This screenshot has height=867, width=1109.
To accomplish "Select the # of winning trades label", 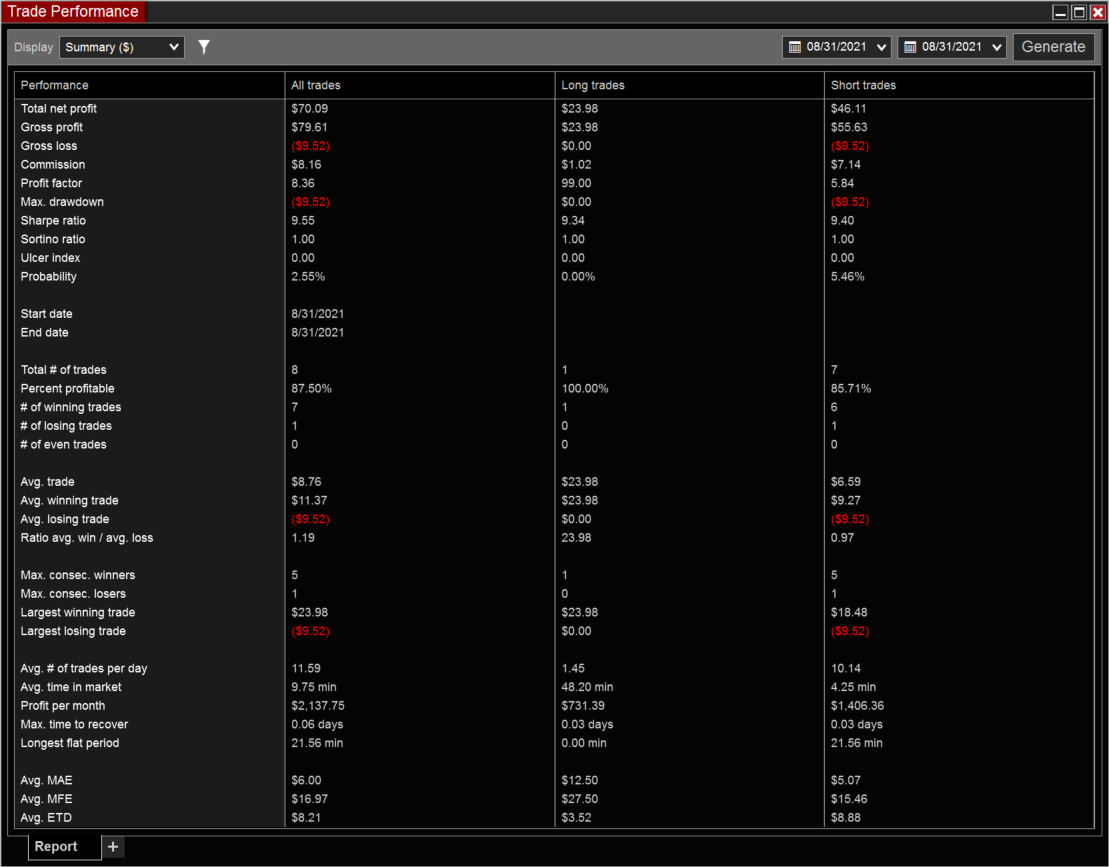I will tap(71, 407).
